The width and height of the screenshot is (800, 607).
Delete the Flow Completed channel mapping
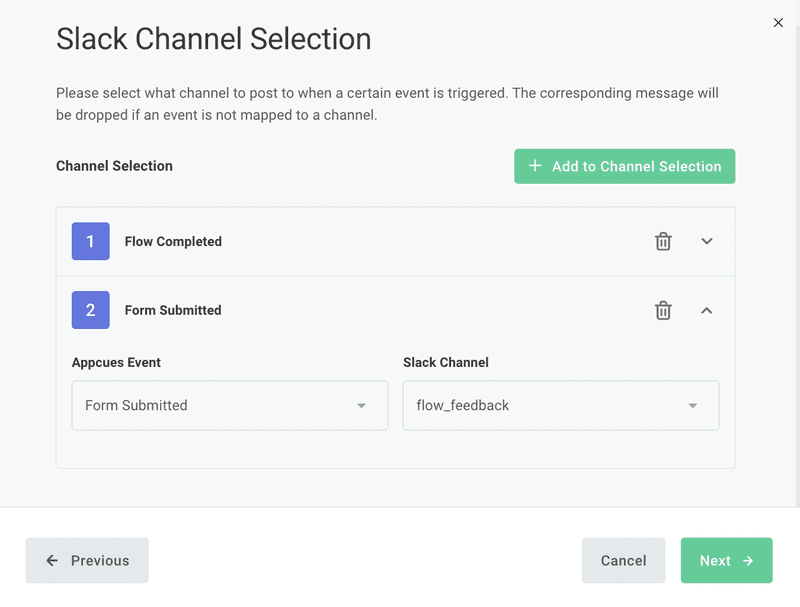[663, 241]
